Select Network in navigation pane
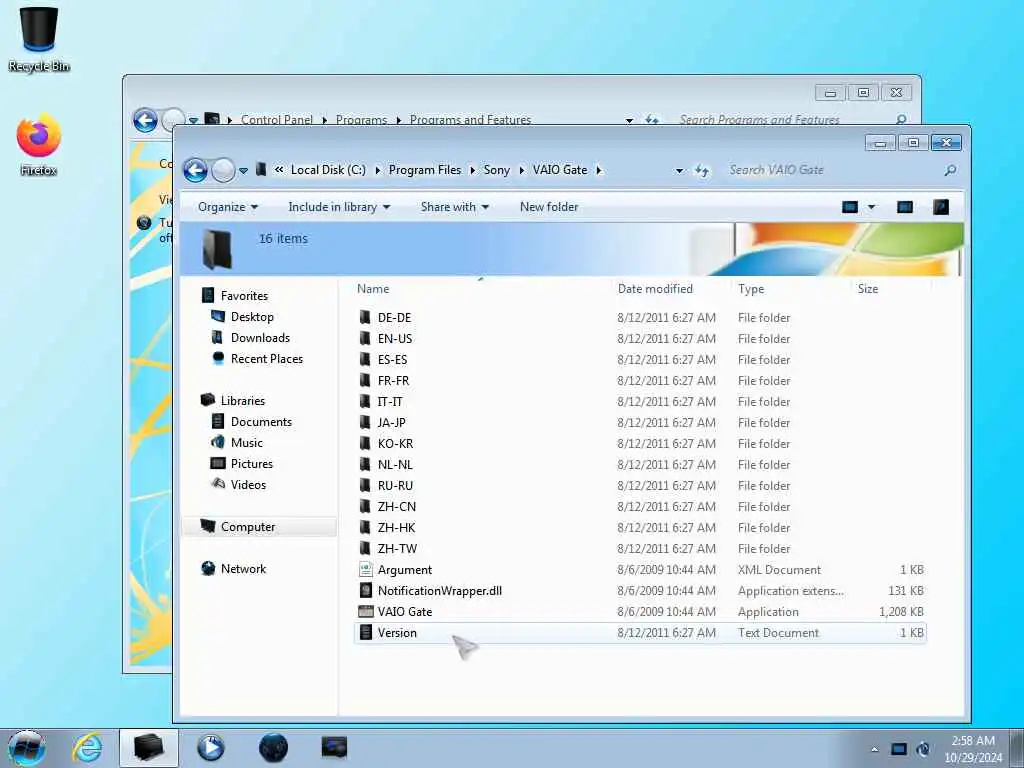Viewport: 1024px width, 768px height. [x=243, y=569]
